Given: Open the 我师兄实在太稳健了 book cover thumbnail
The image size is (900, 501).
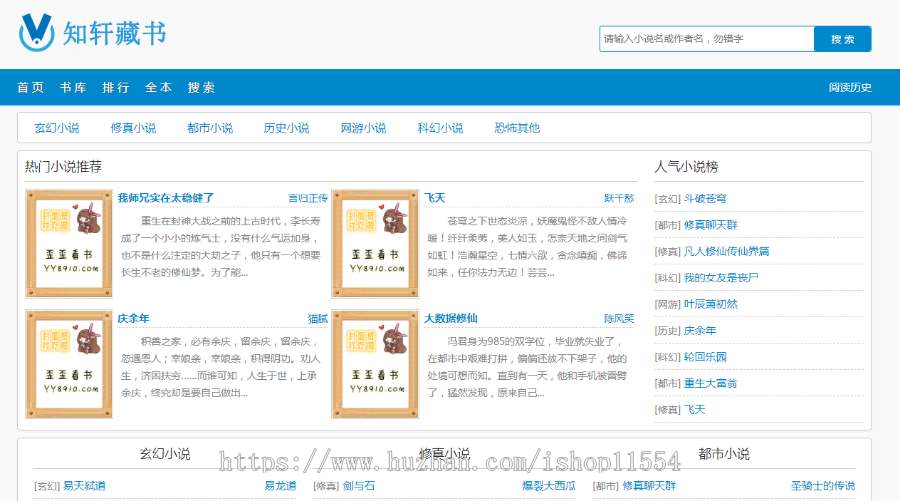Looking at the screenshot, I should click(69, 244).
